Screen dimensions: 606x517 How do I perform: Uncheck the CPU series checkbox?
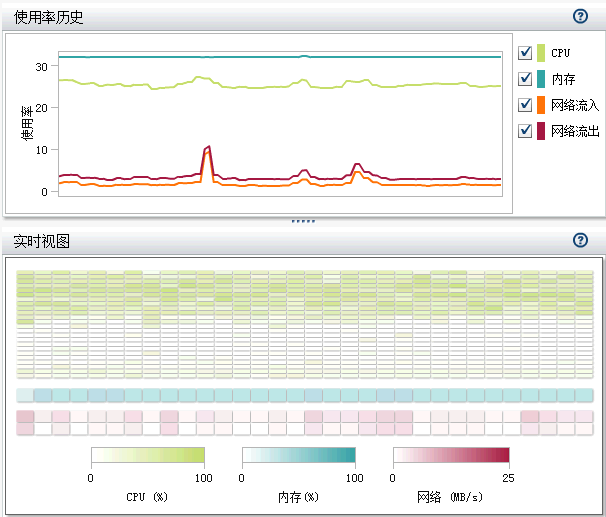525,53
